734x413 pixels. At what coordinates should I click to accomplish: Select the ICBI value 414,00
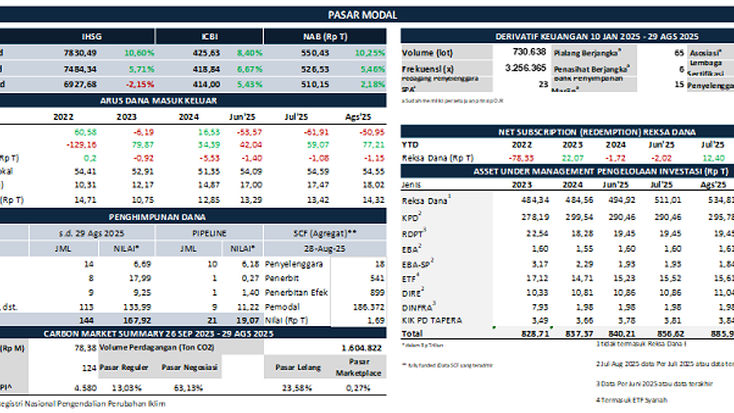click(206, 84)
